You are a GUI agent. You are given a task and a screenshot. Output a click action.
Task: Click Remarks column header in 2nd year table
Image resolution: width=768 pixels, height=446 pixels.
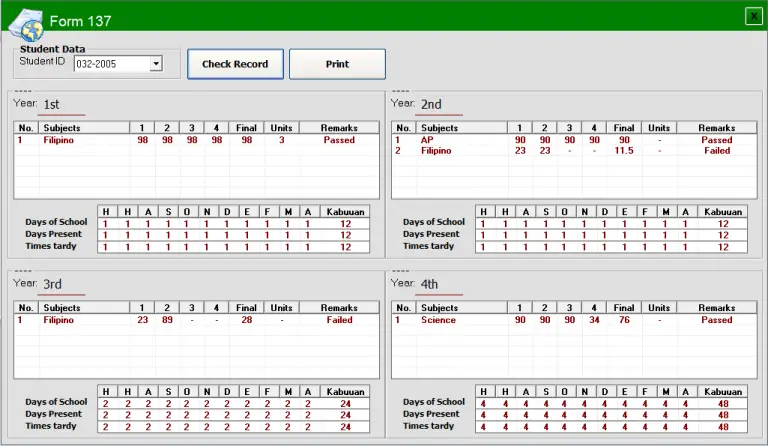click(x=716, y=128)
